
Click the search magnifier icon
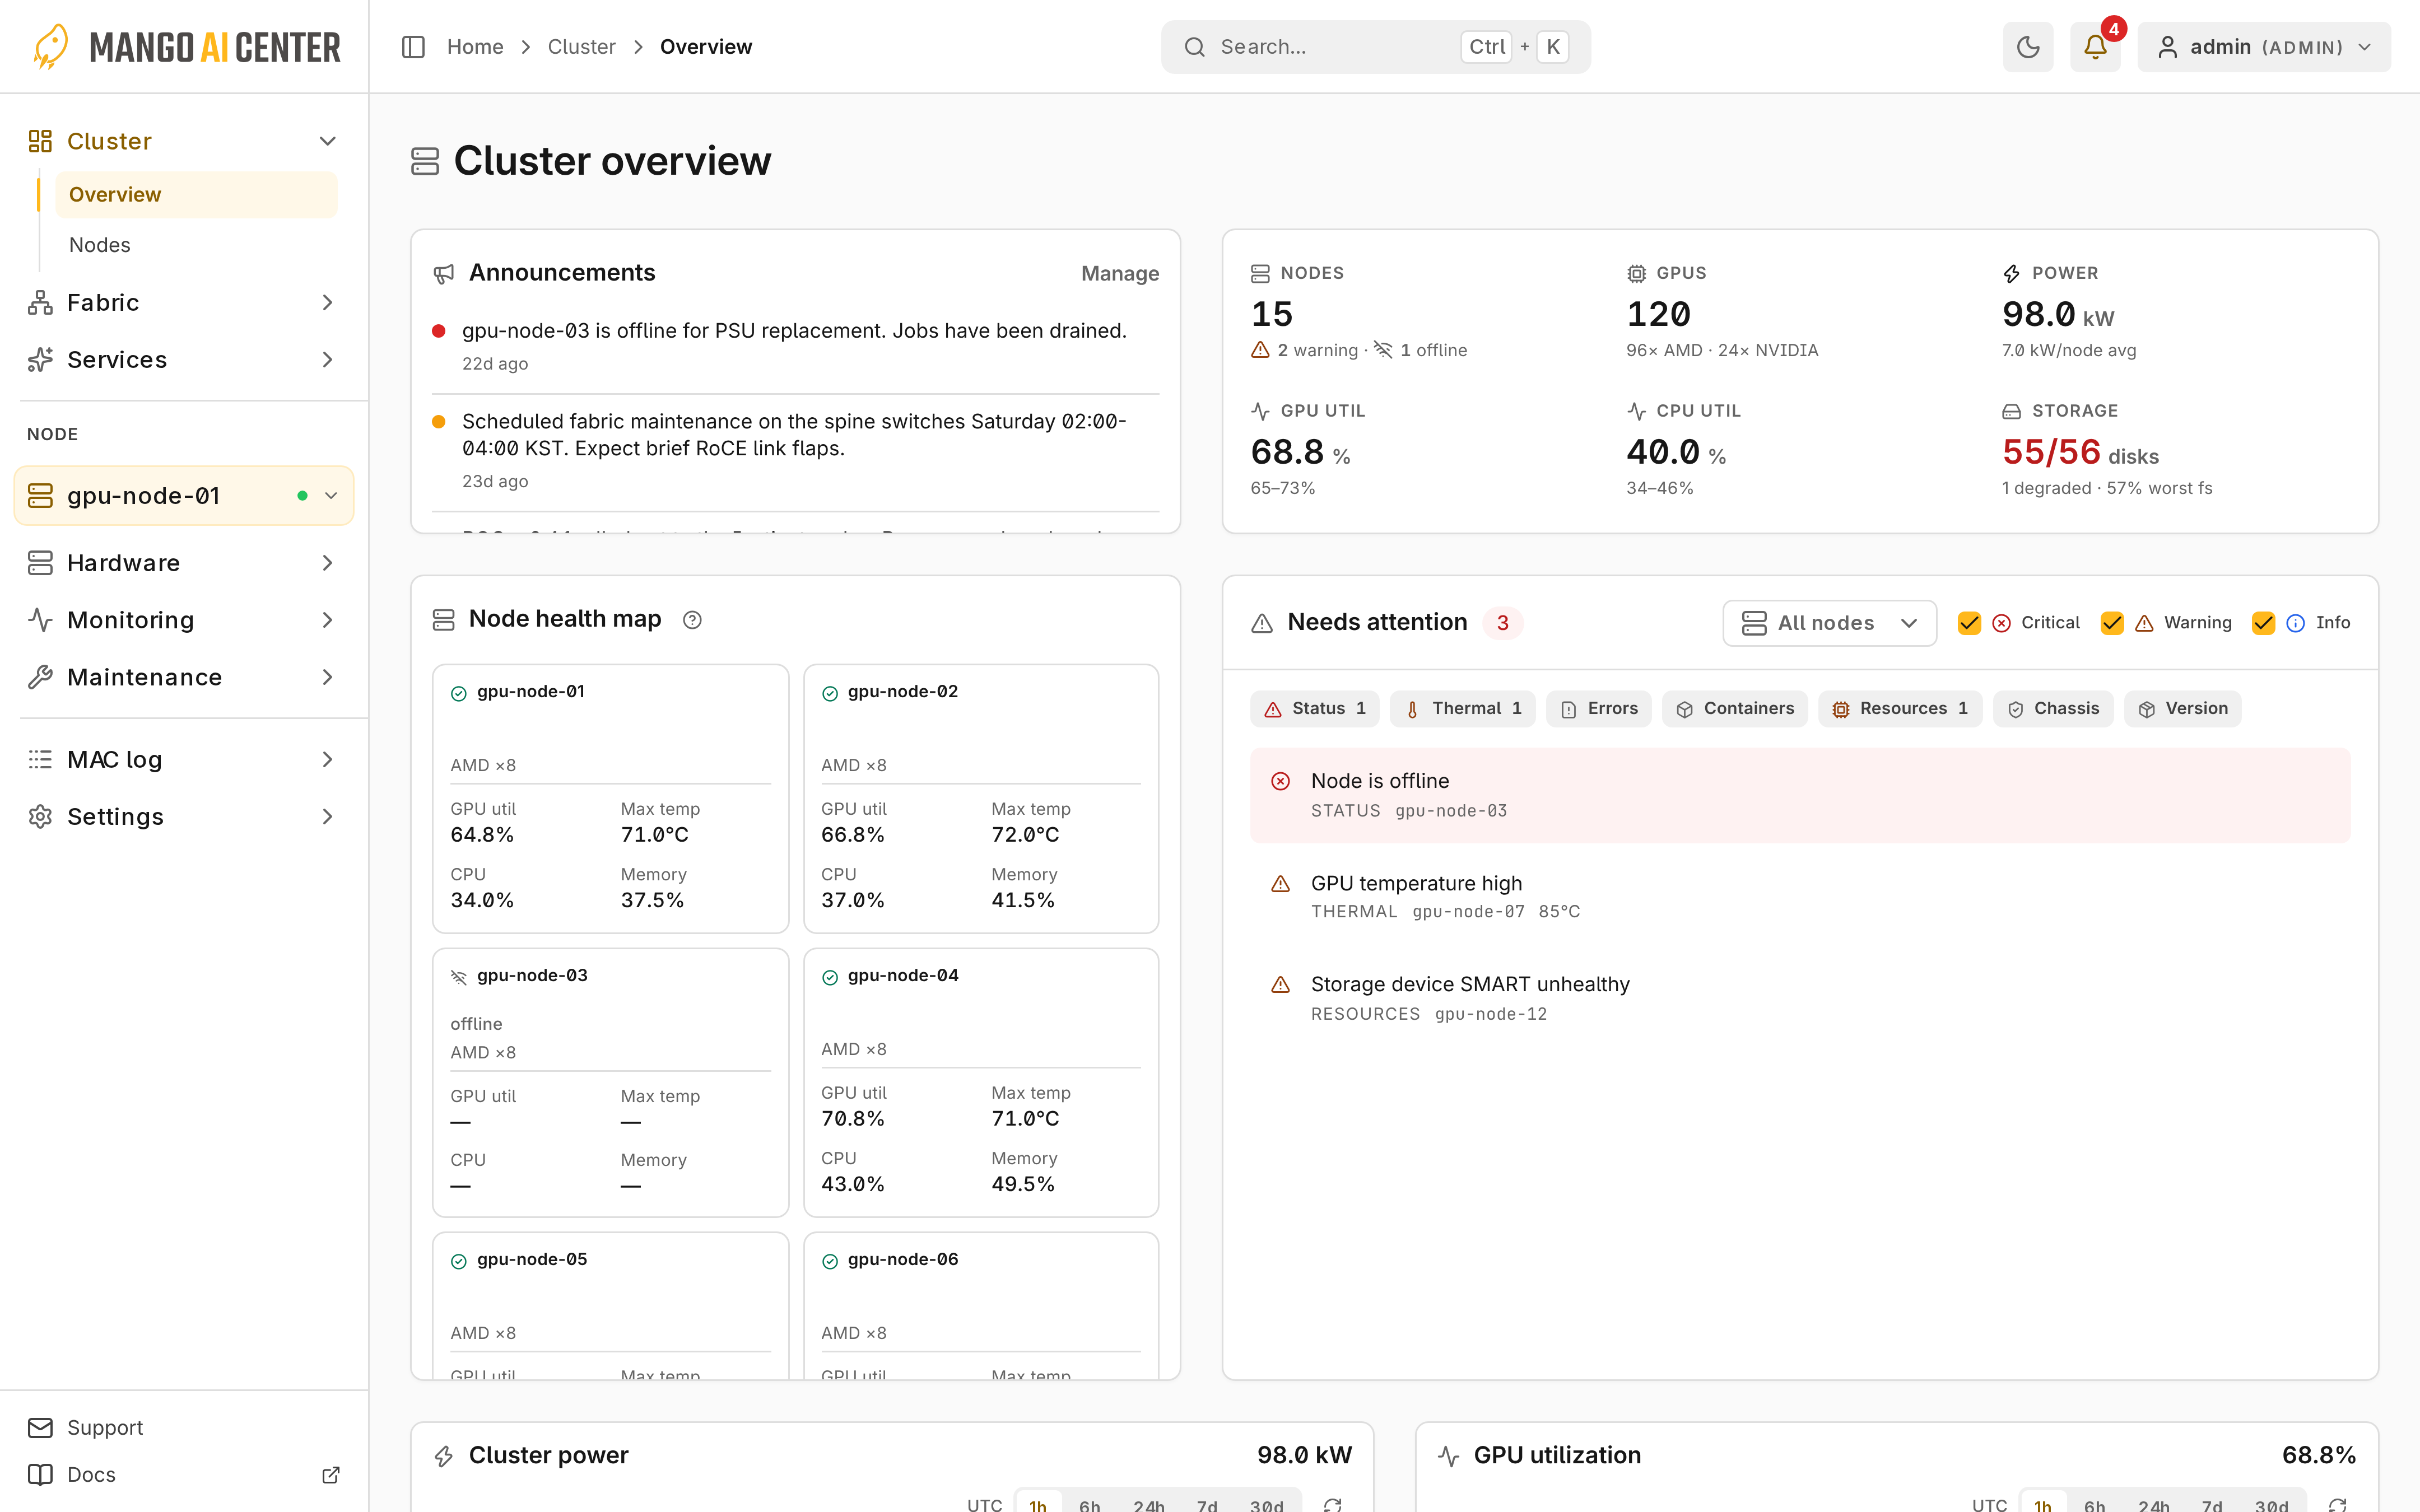click(x=1194, y=47)
